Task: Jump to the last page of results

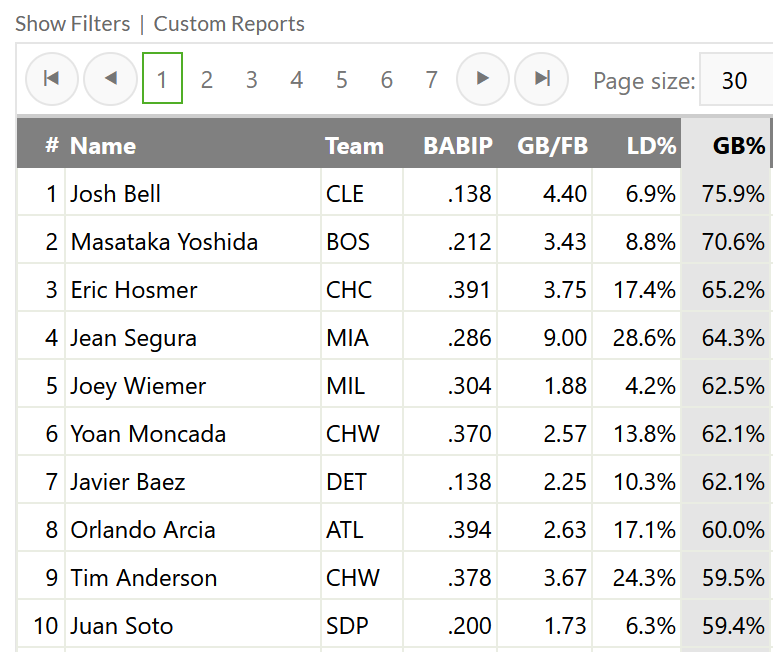Action: point(541,79)
